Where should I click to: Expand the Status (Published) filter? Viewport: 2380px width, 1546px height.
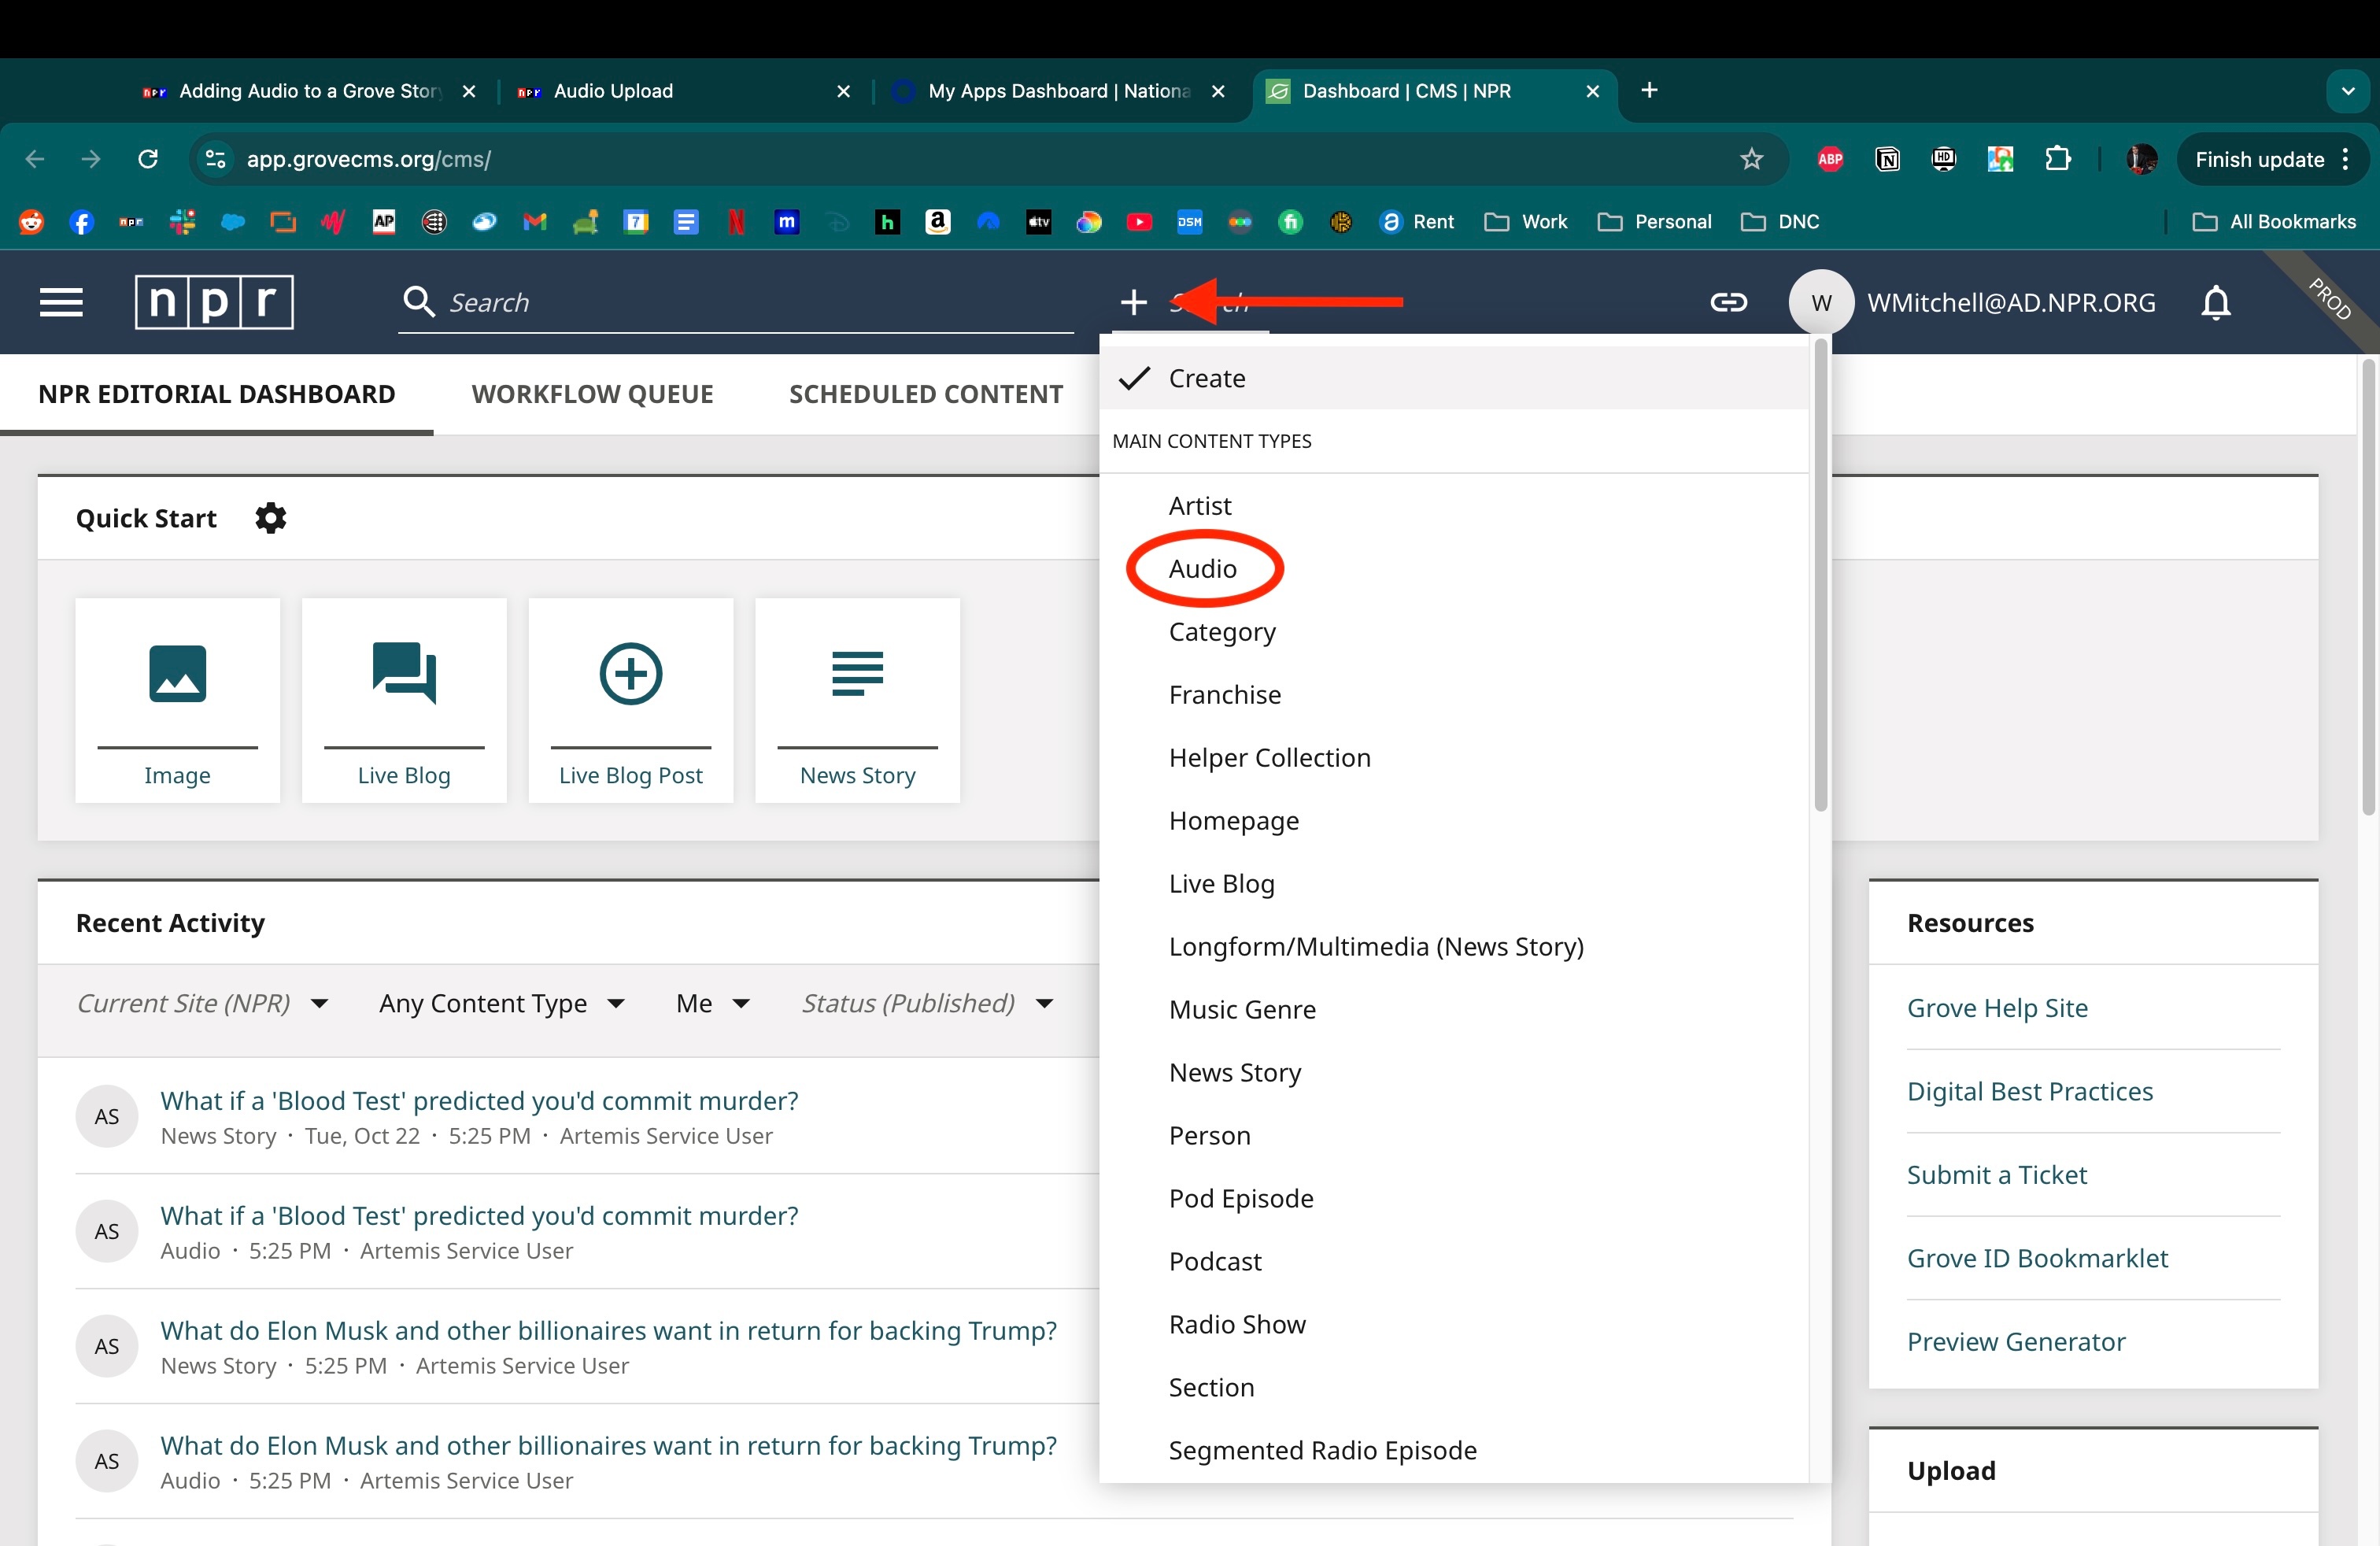(x=928, y=1003)
